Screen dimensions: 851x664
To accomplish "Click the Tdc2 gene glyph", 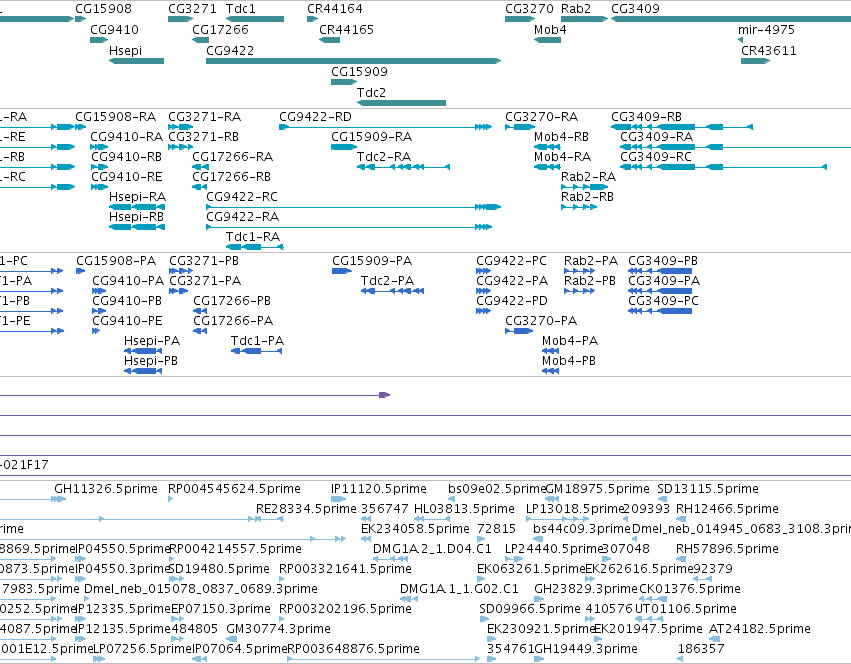I will point(401,103).
